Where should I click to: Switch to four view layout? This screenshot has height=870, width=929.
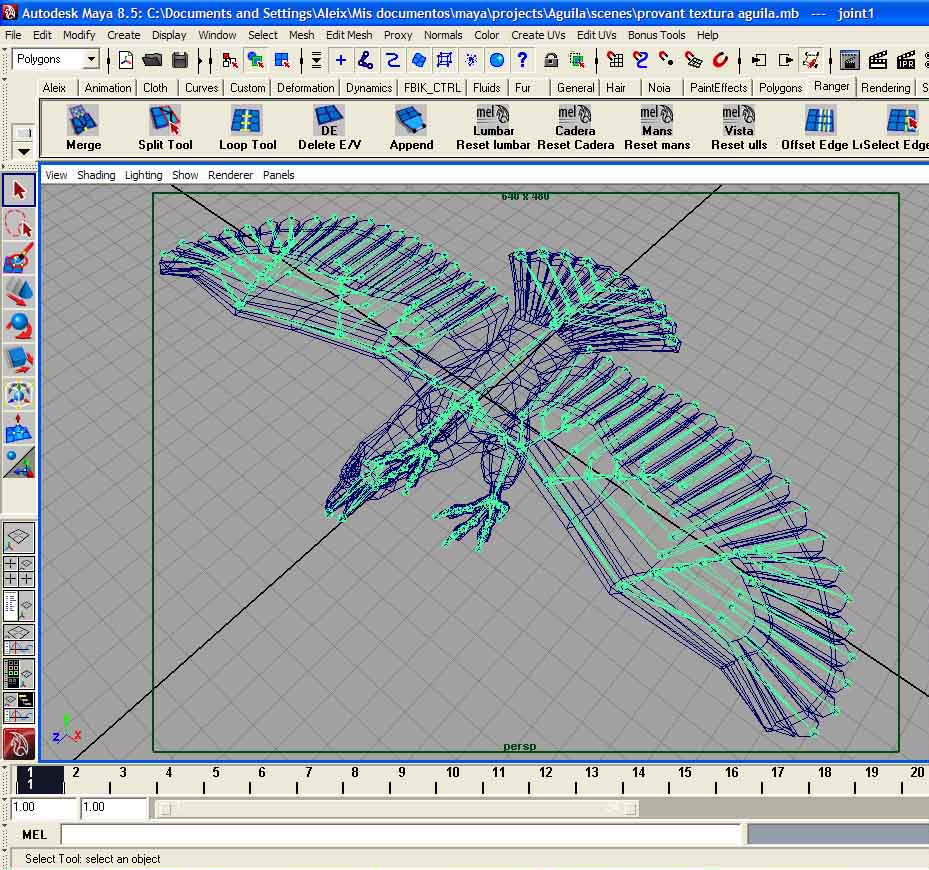19,571
